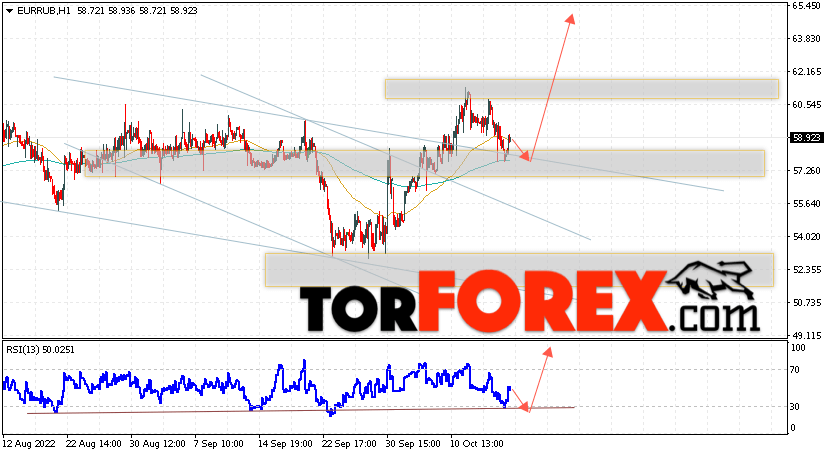This screenshot has width=828, height=455.
Task: Select the EURRUB,H1 symbol title
Action: click(44, 11)
